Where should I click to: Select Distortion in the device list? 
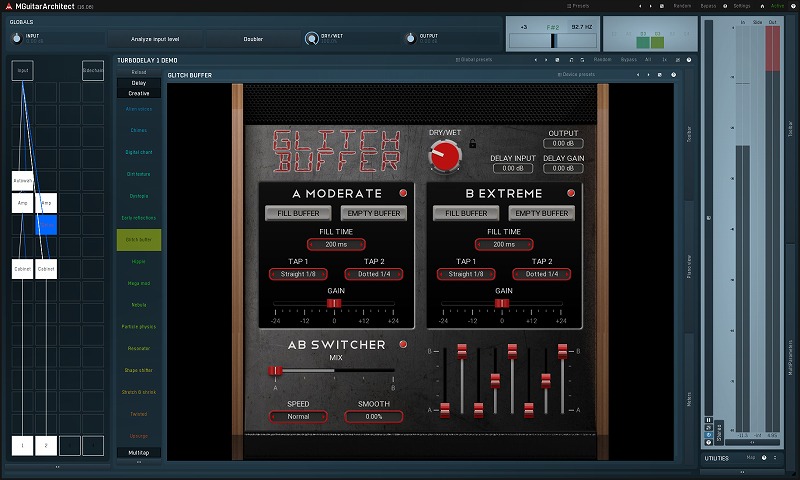139,174
